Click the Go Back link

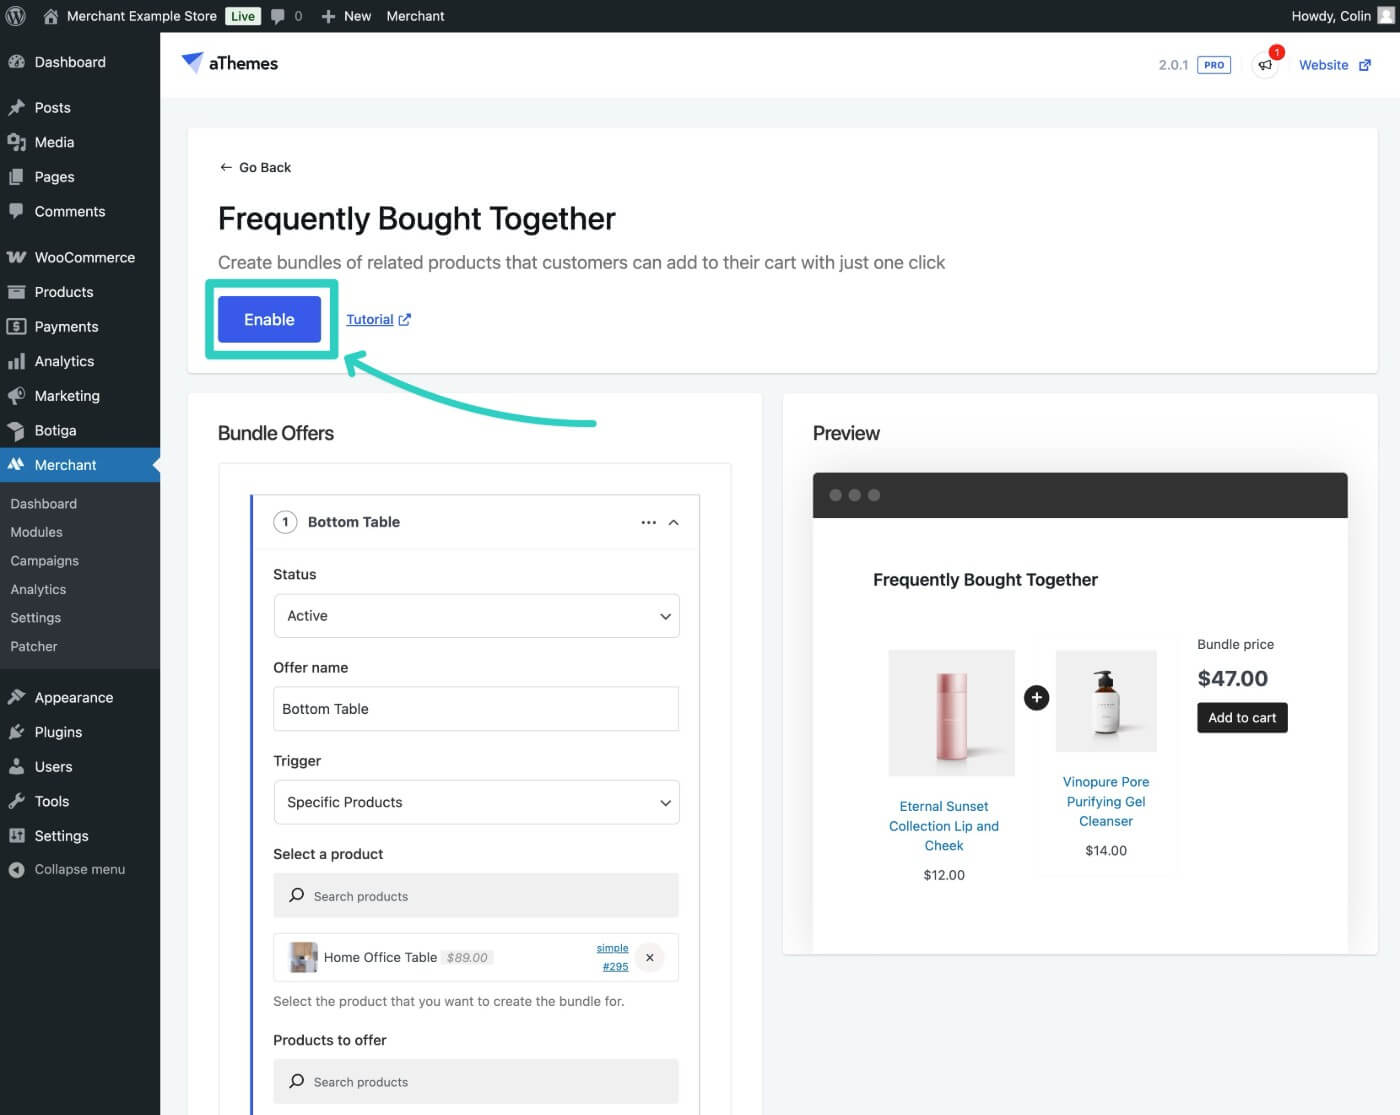coord(255,167)
